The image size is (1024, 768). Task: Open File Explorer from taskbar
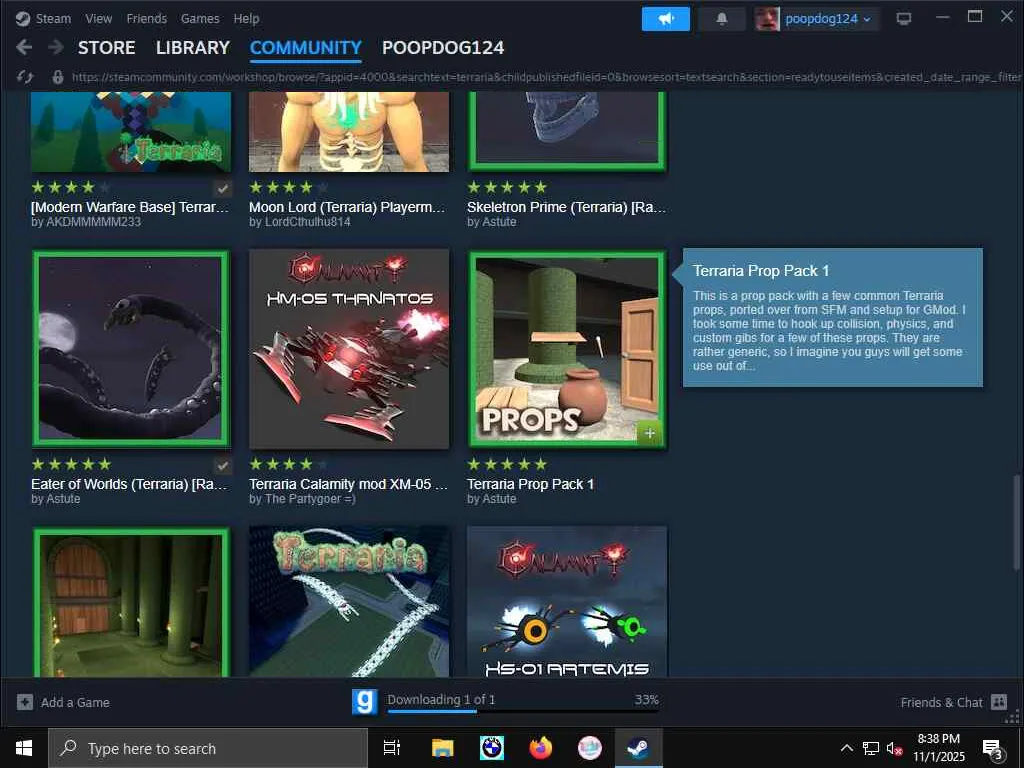(442, 748)
